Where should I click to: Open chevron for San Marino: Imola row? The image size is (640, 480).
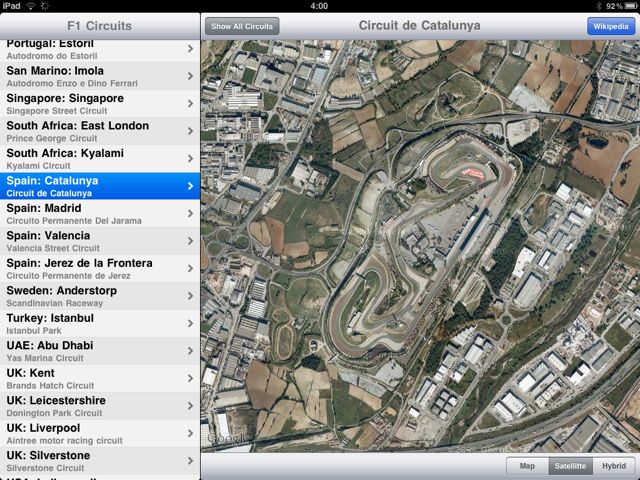(190, 76)
